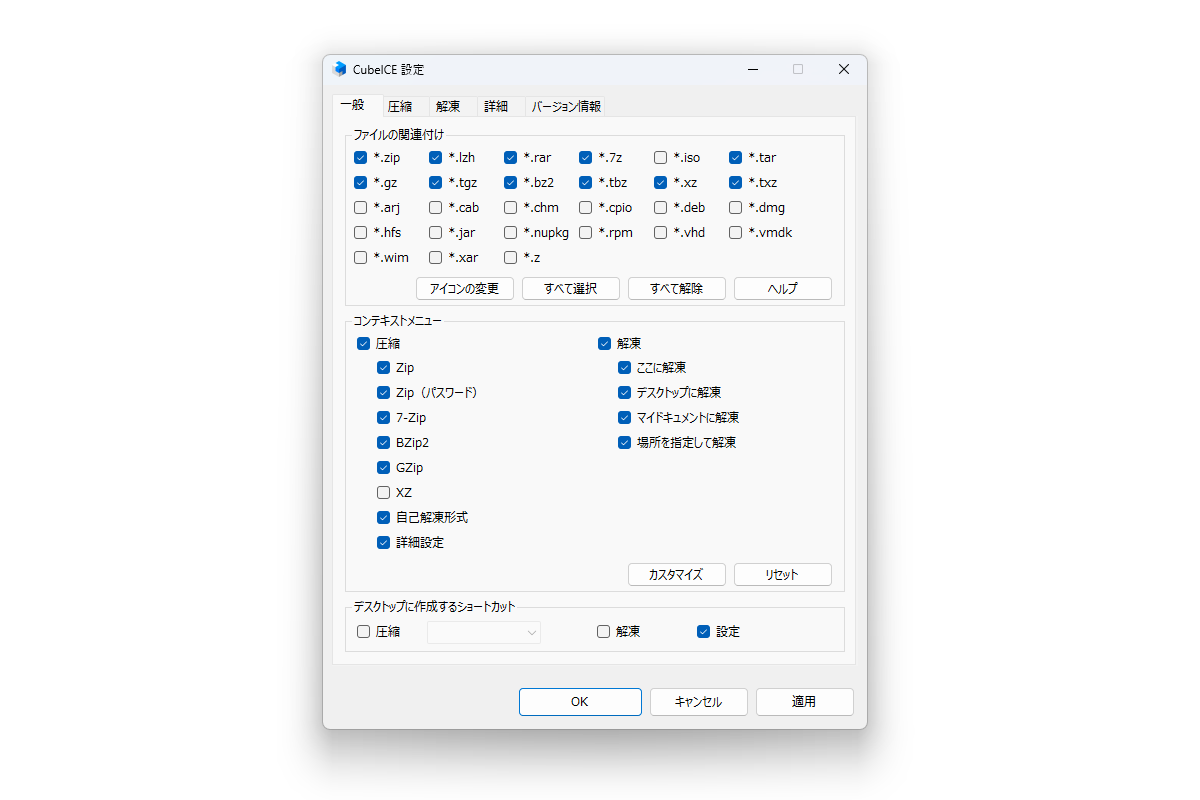Image resolution: width=1200 pixels, height=800 pixels.
Task: Uncheck the *.bz2 checkbox
Action: [x=510, y=182]
